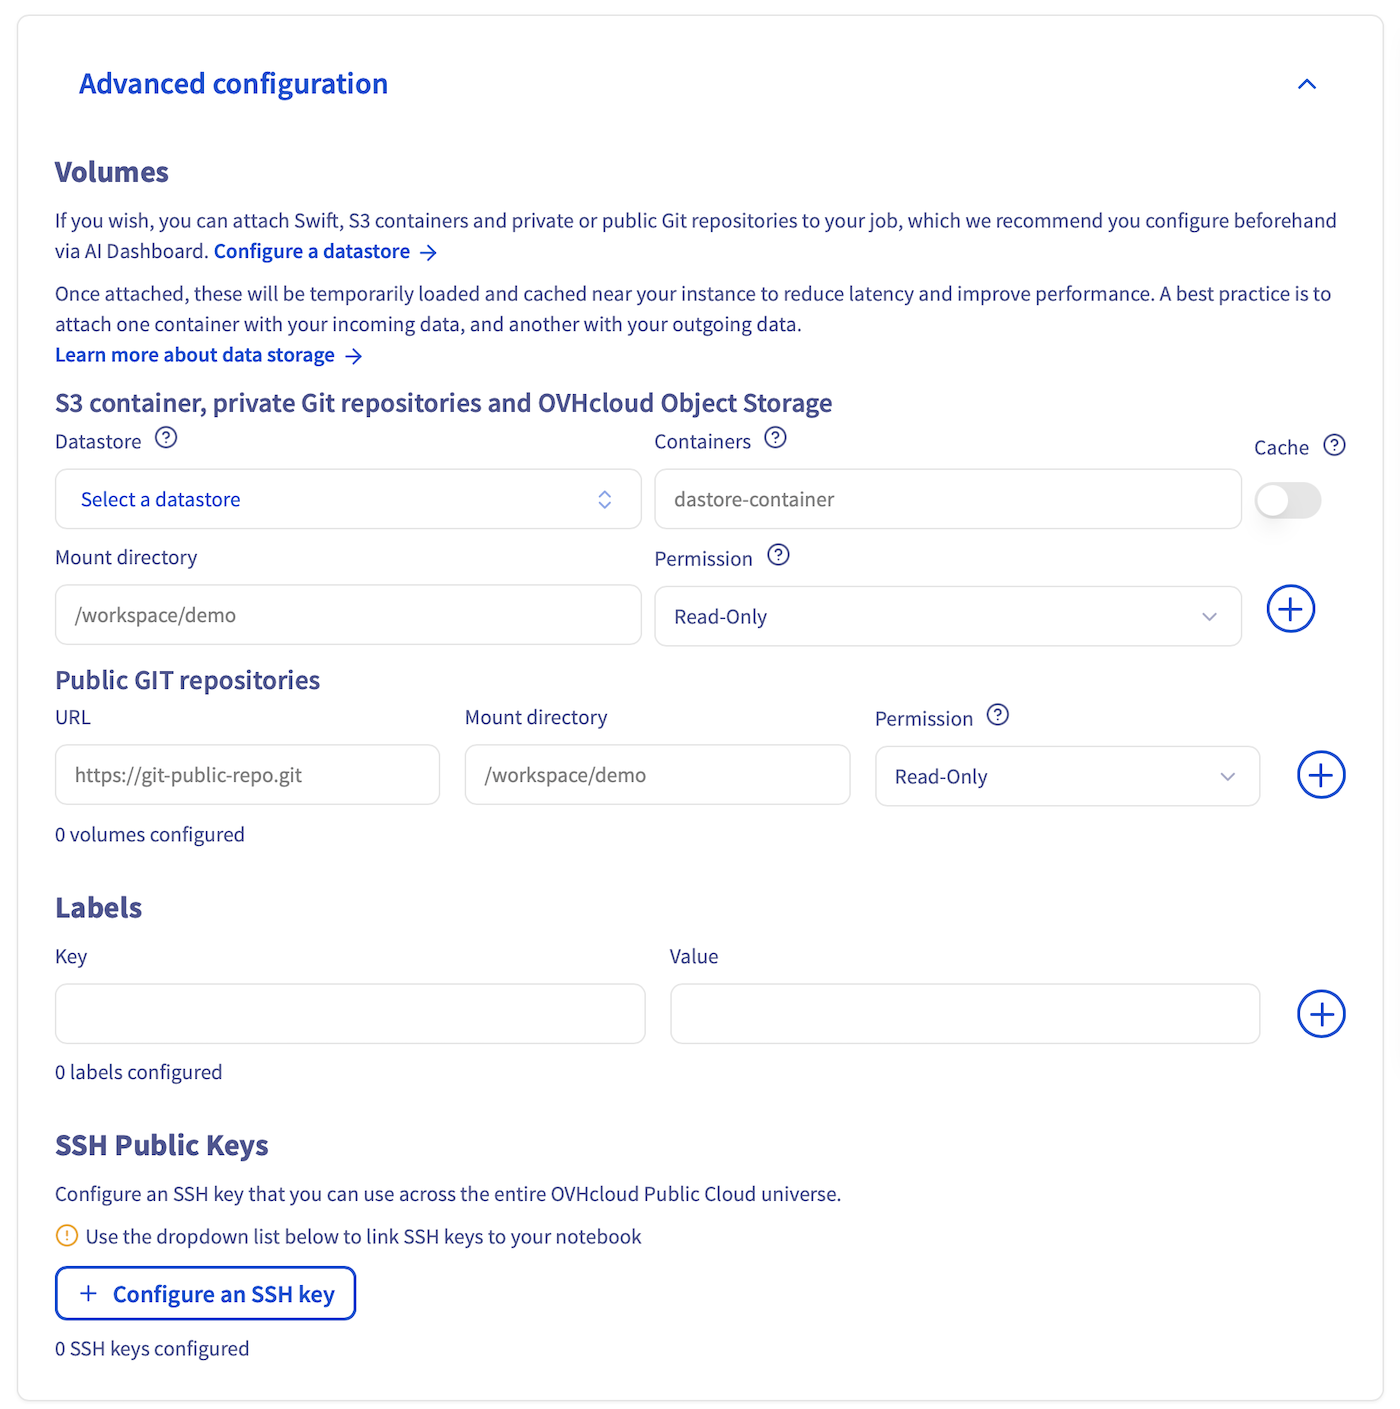Add a new label entry
This screenshot has height=1409, width=1400.
pos(1321,1014)
